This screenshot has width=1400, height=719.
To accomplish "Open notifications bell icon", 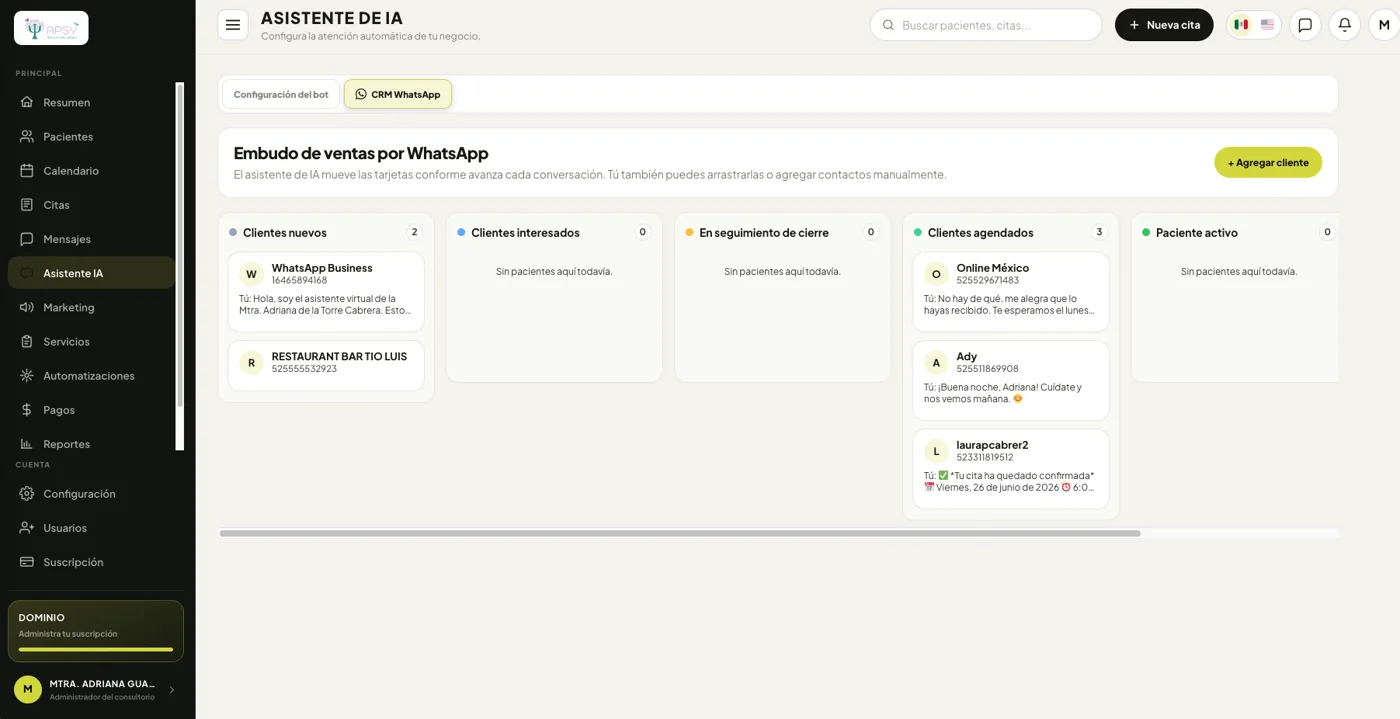I will 1345,25.
